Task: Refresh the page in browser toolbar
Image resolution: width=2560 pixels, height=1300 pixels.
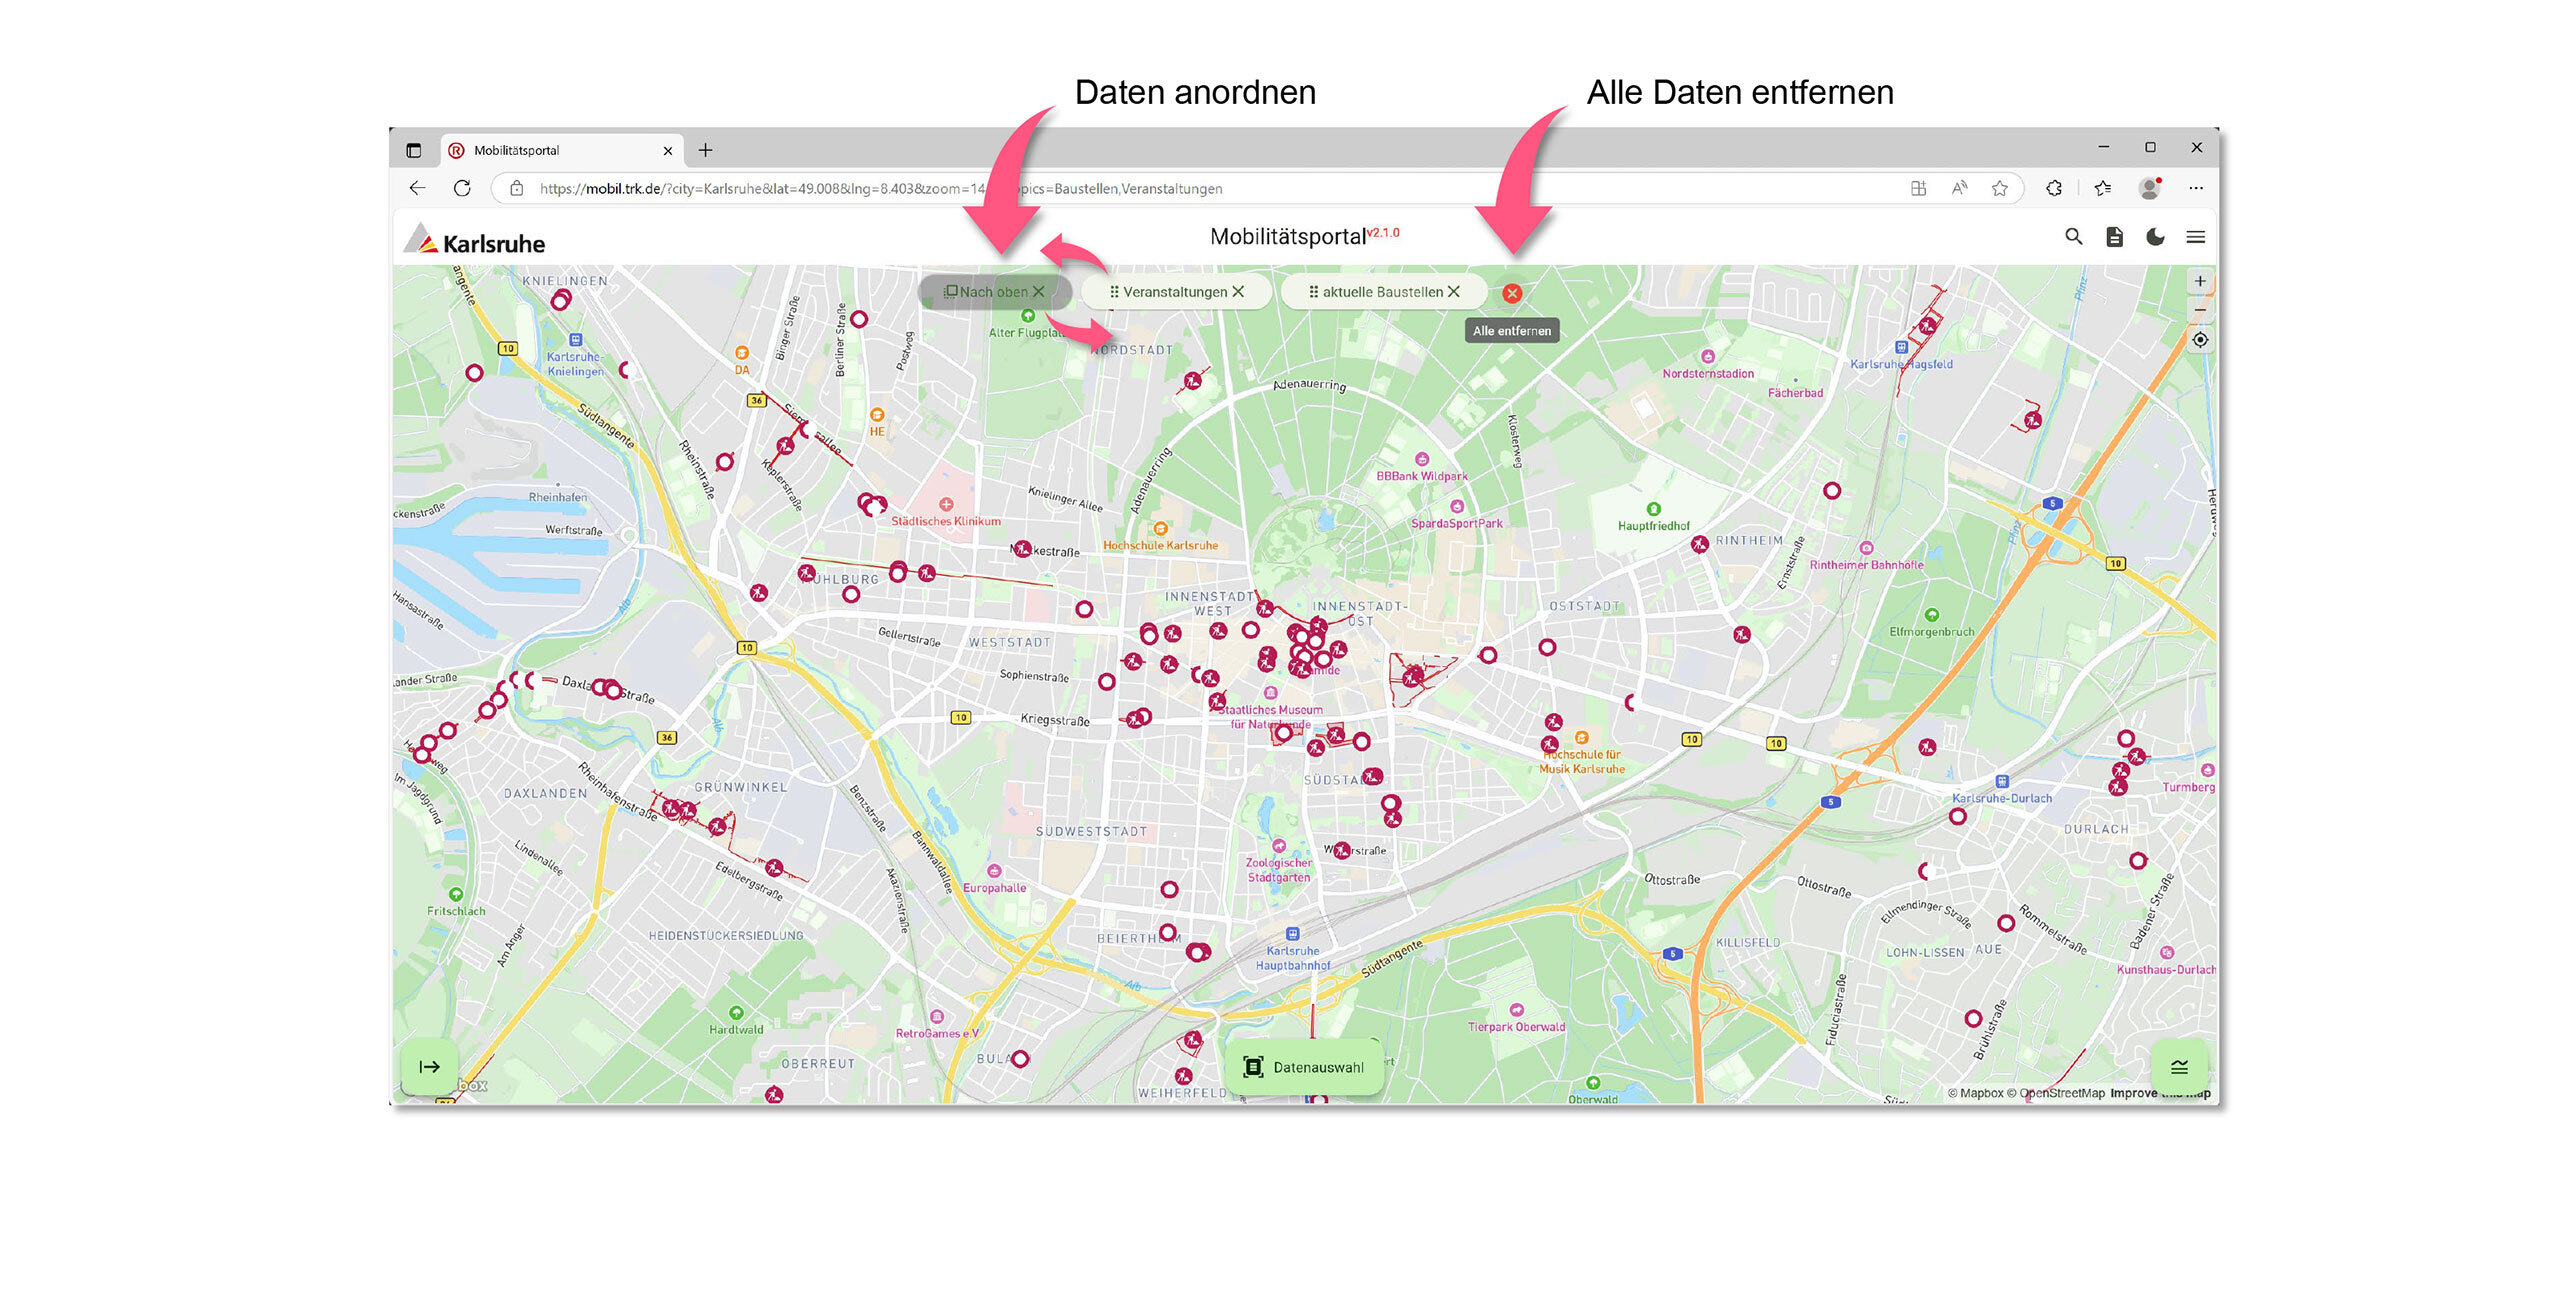Action: [462, 188]
